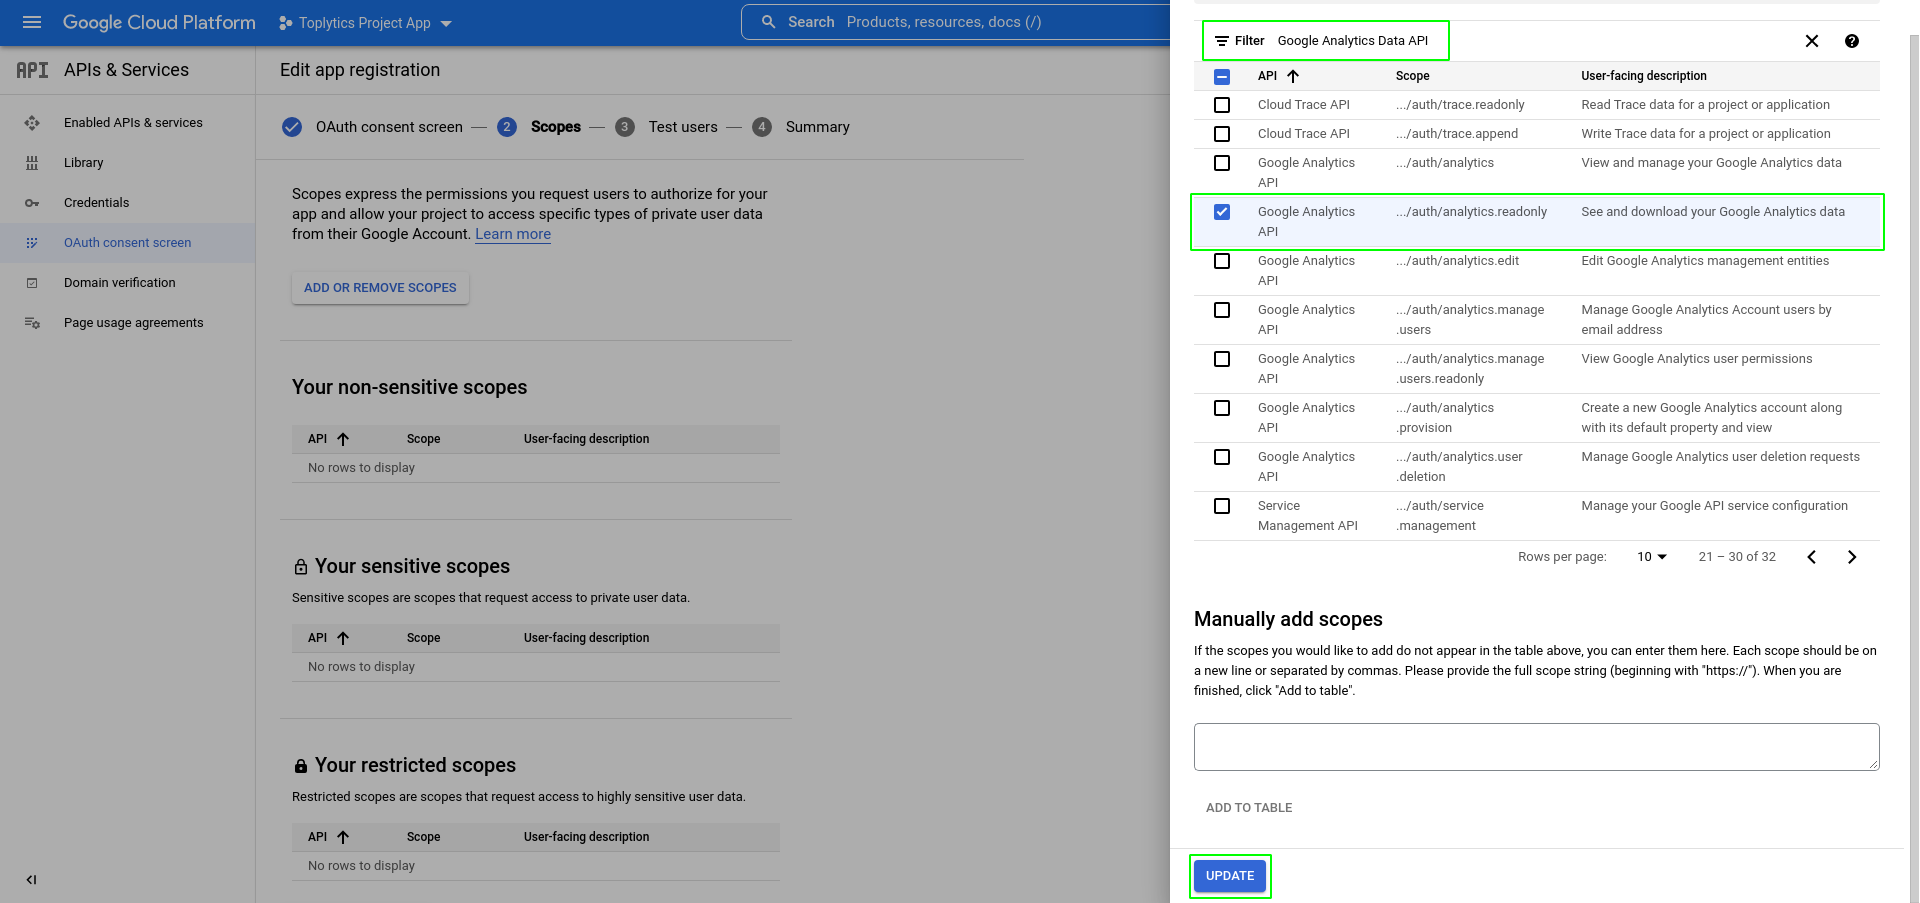Check the analytics.manage.users.readonly scope checkbox
This screenshot has width=1920, height=903.
1222,359
